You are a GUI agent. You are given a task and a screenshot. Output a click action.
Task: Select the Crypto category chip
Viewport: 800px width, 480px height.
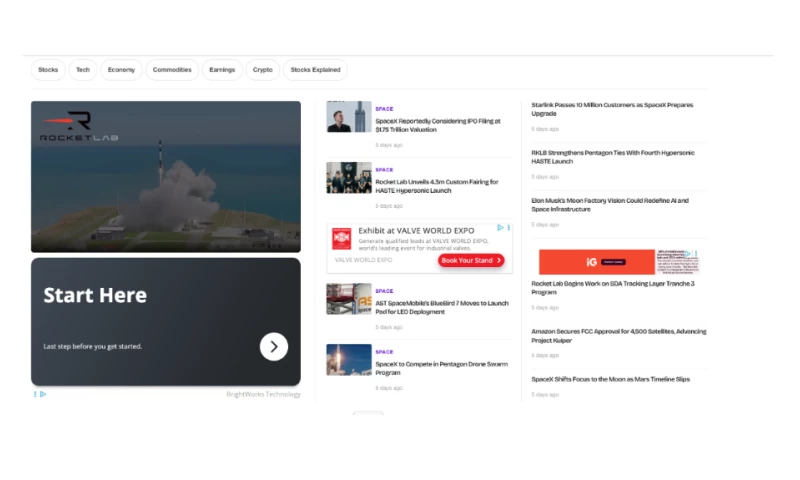click(263, 70)
